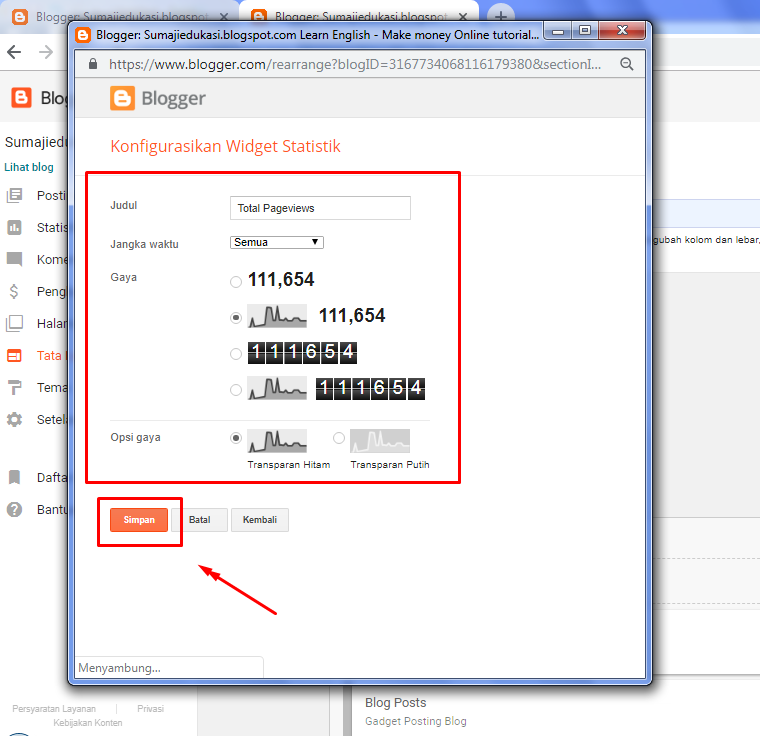The width and height of the screenshot is (760, 736).
Task: Click the Kembali back button
Action: (x=260, y=520)
